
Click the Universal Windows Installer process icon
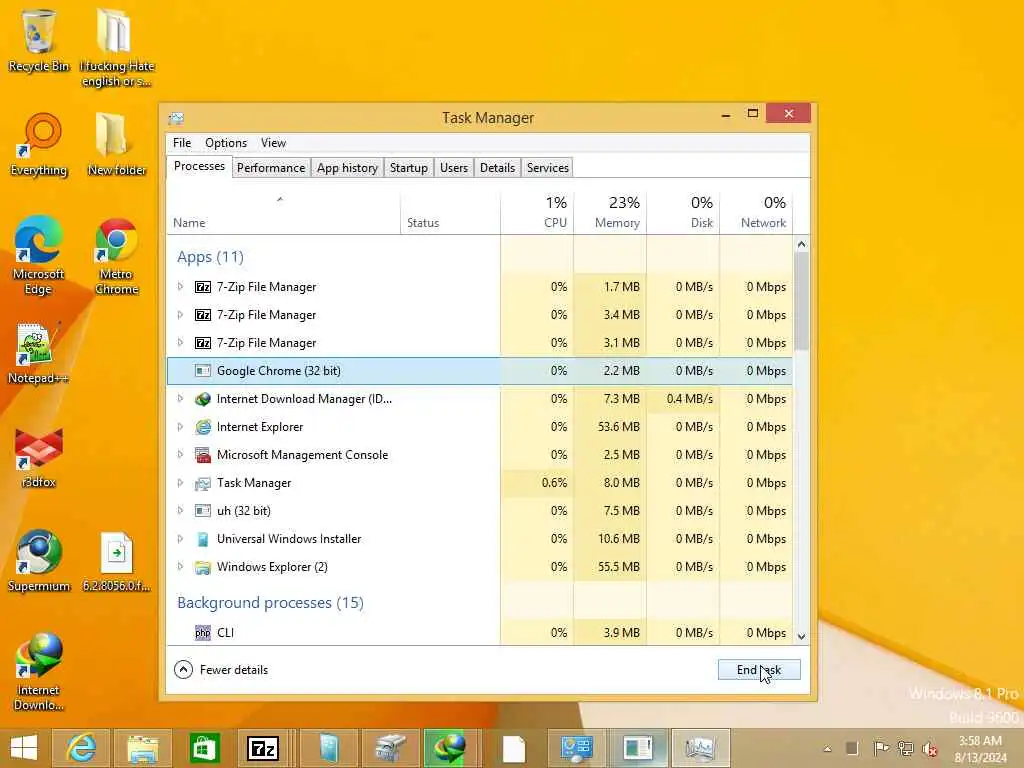click(x=203, y=539)
